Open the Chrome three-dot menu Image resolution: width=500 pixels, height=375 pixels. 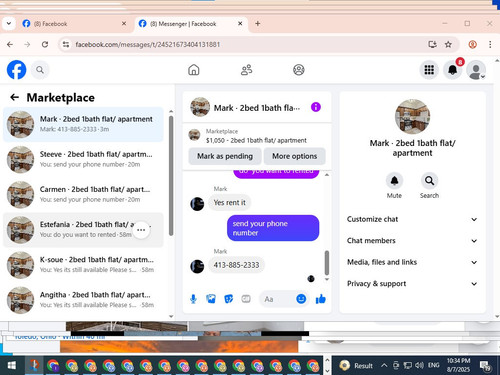click(x=490, y=44)
